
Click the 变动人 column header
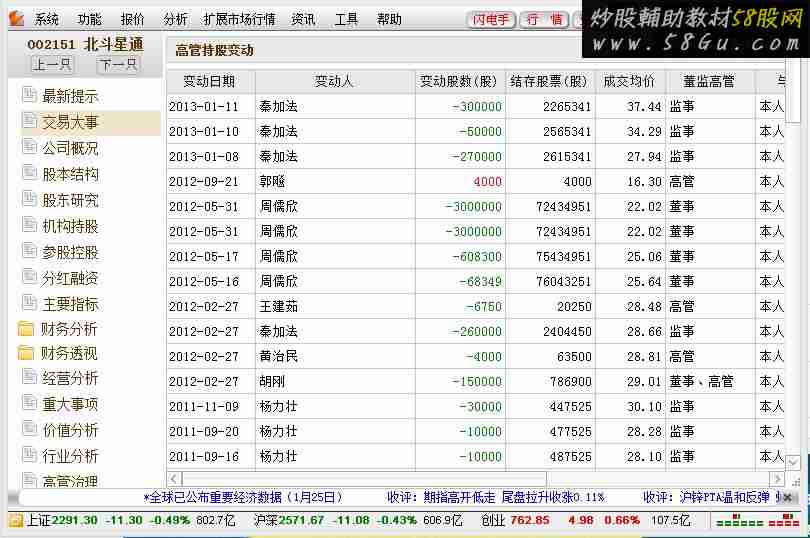[335, 82]
